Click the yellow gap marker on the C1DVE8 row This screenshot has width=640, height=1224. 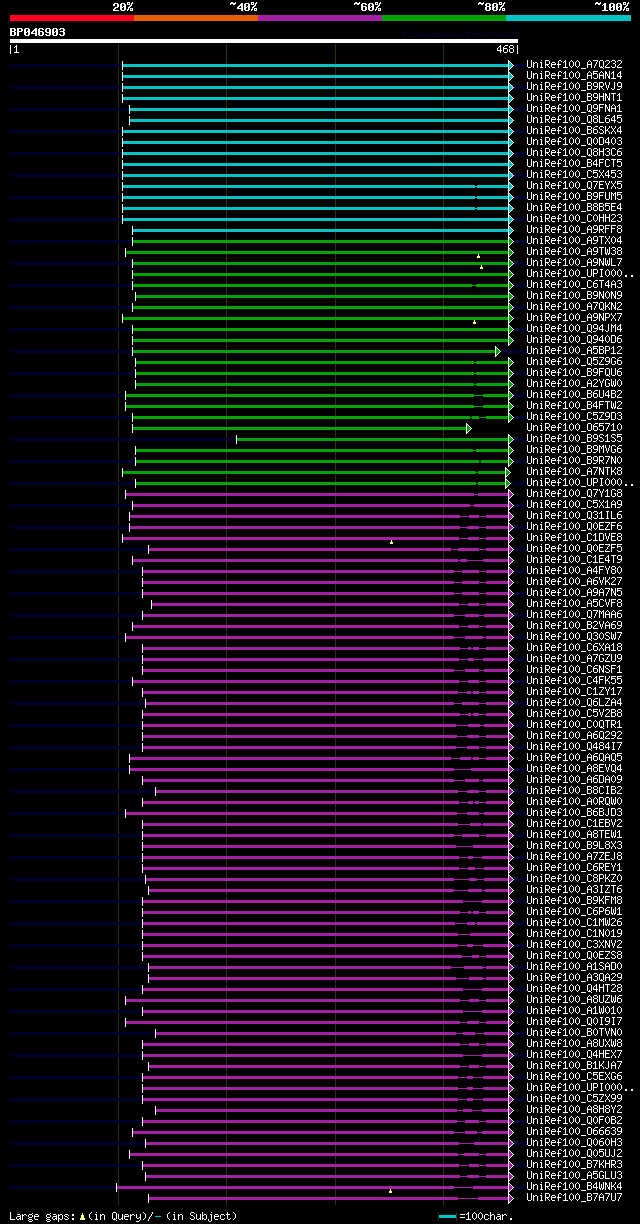(x=392, y=542)
